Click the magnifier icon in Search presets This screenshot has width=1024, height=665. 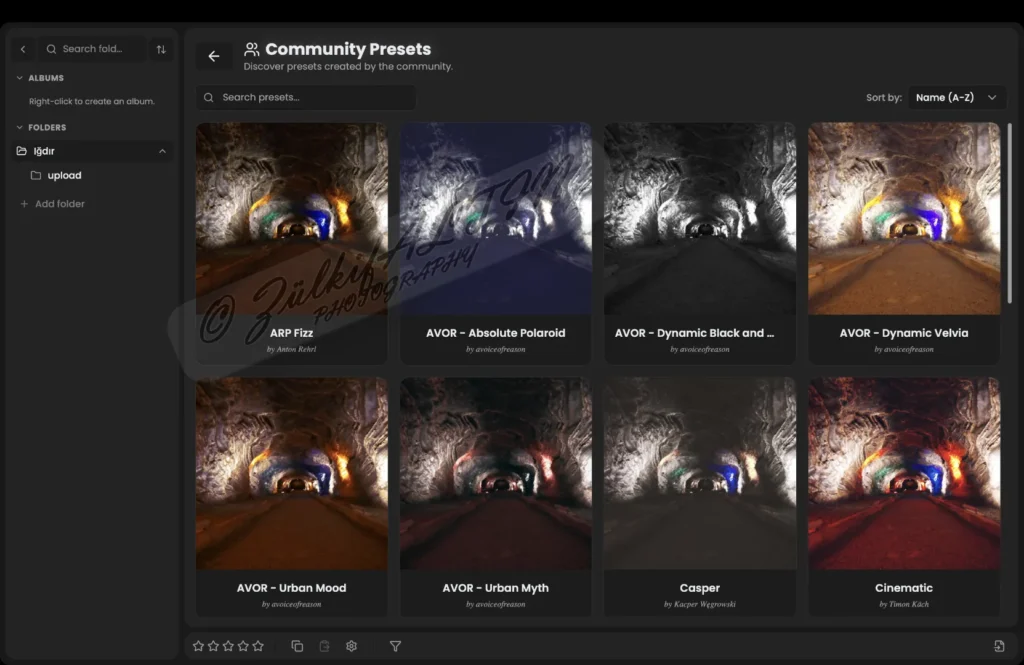[208, 97]
